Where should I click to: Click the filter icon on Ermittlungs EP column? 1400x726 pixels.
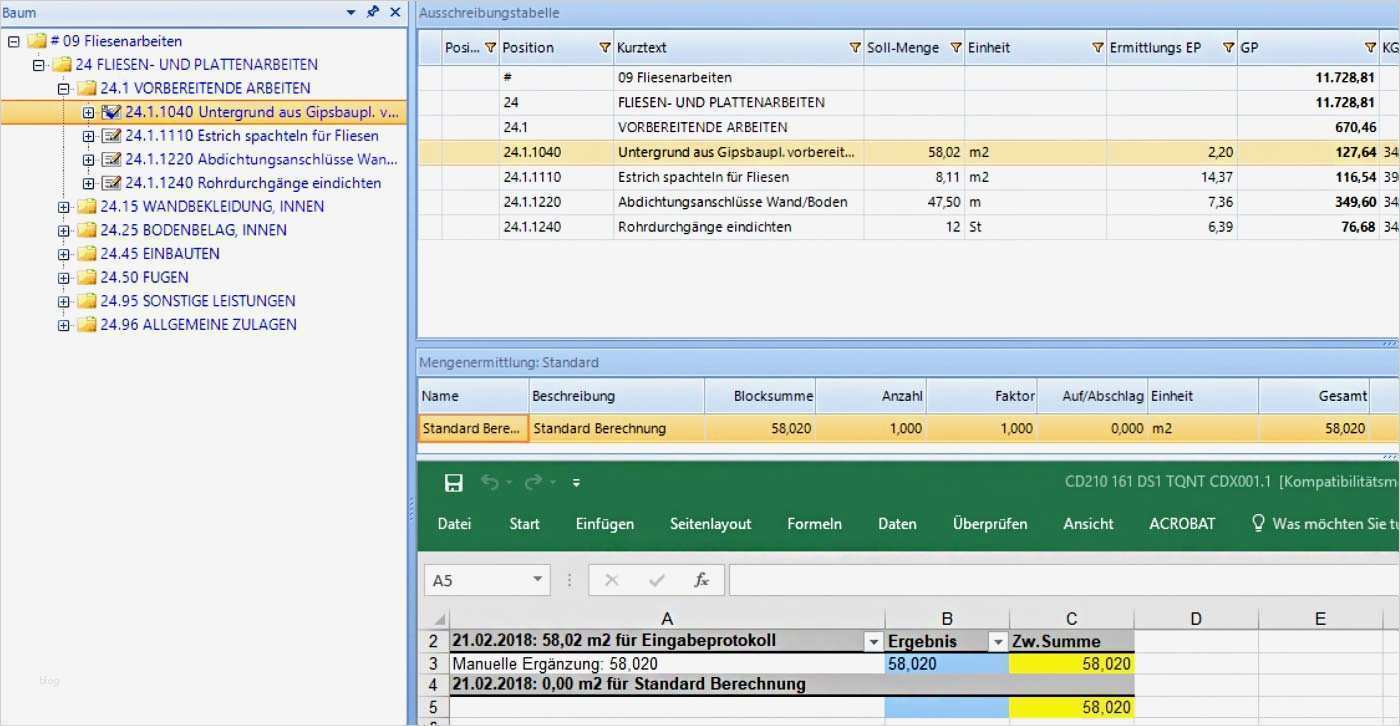click(x=1227, y=48)
